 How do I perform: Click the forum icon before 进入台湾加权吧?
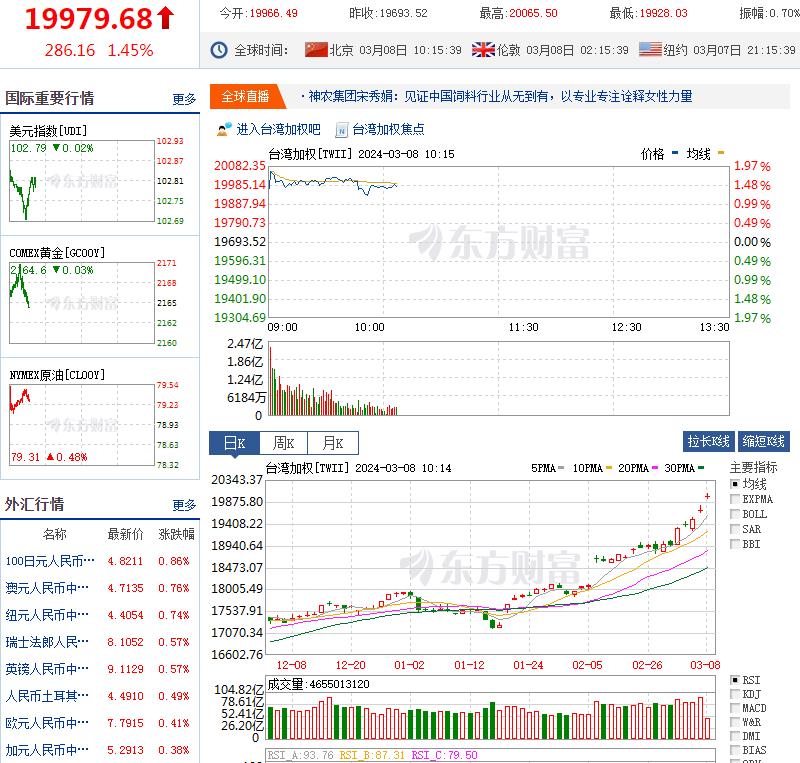(x=223, y=130)
